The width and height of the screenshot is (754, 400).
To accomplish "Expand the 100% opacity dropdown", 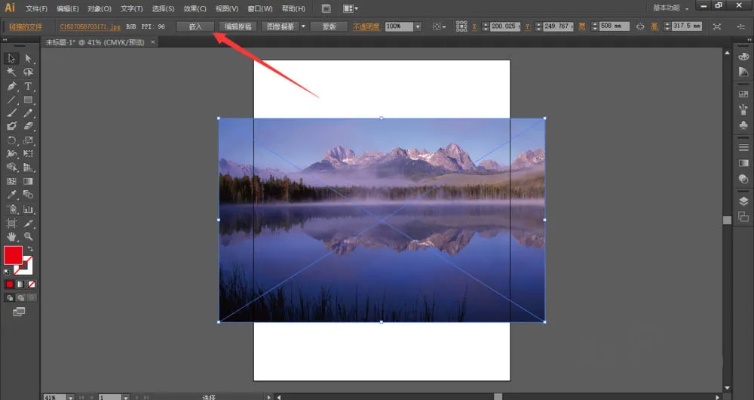I will (x=418, y=27).
